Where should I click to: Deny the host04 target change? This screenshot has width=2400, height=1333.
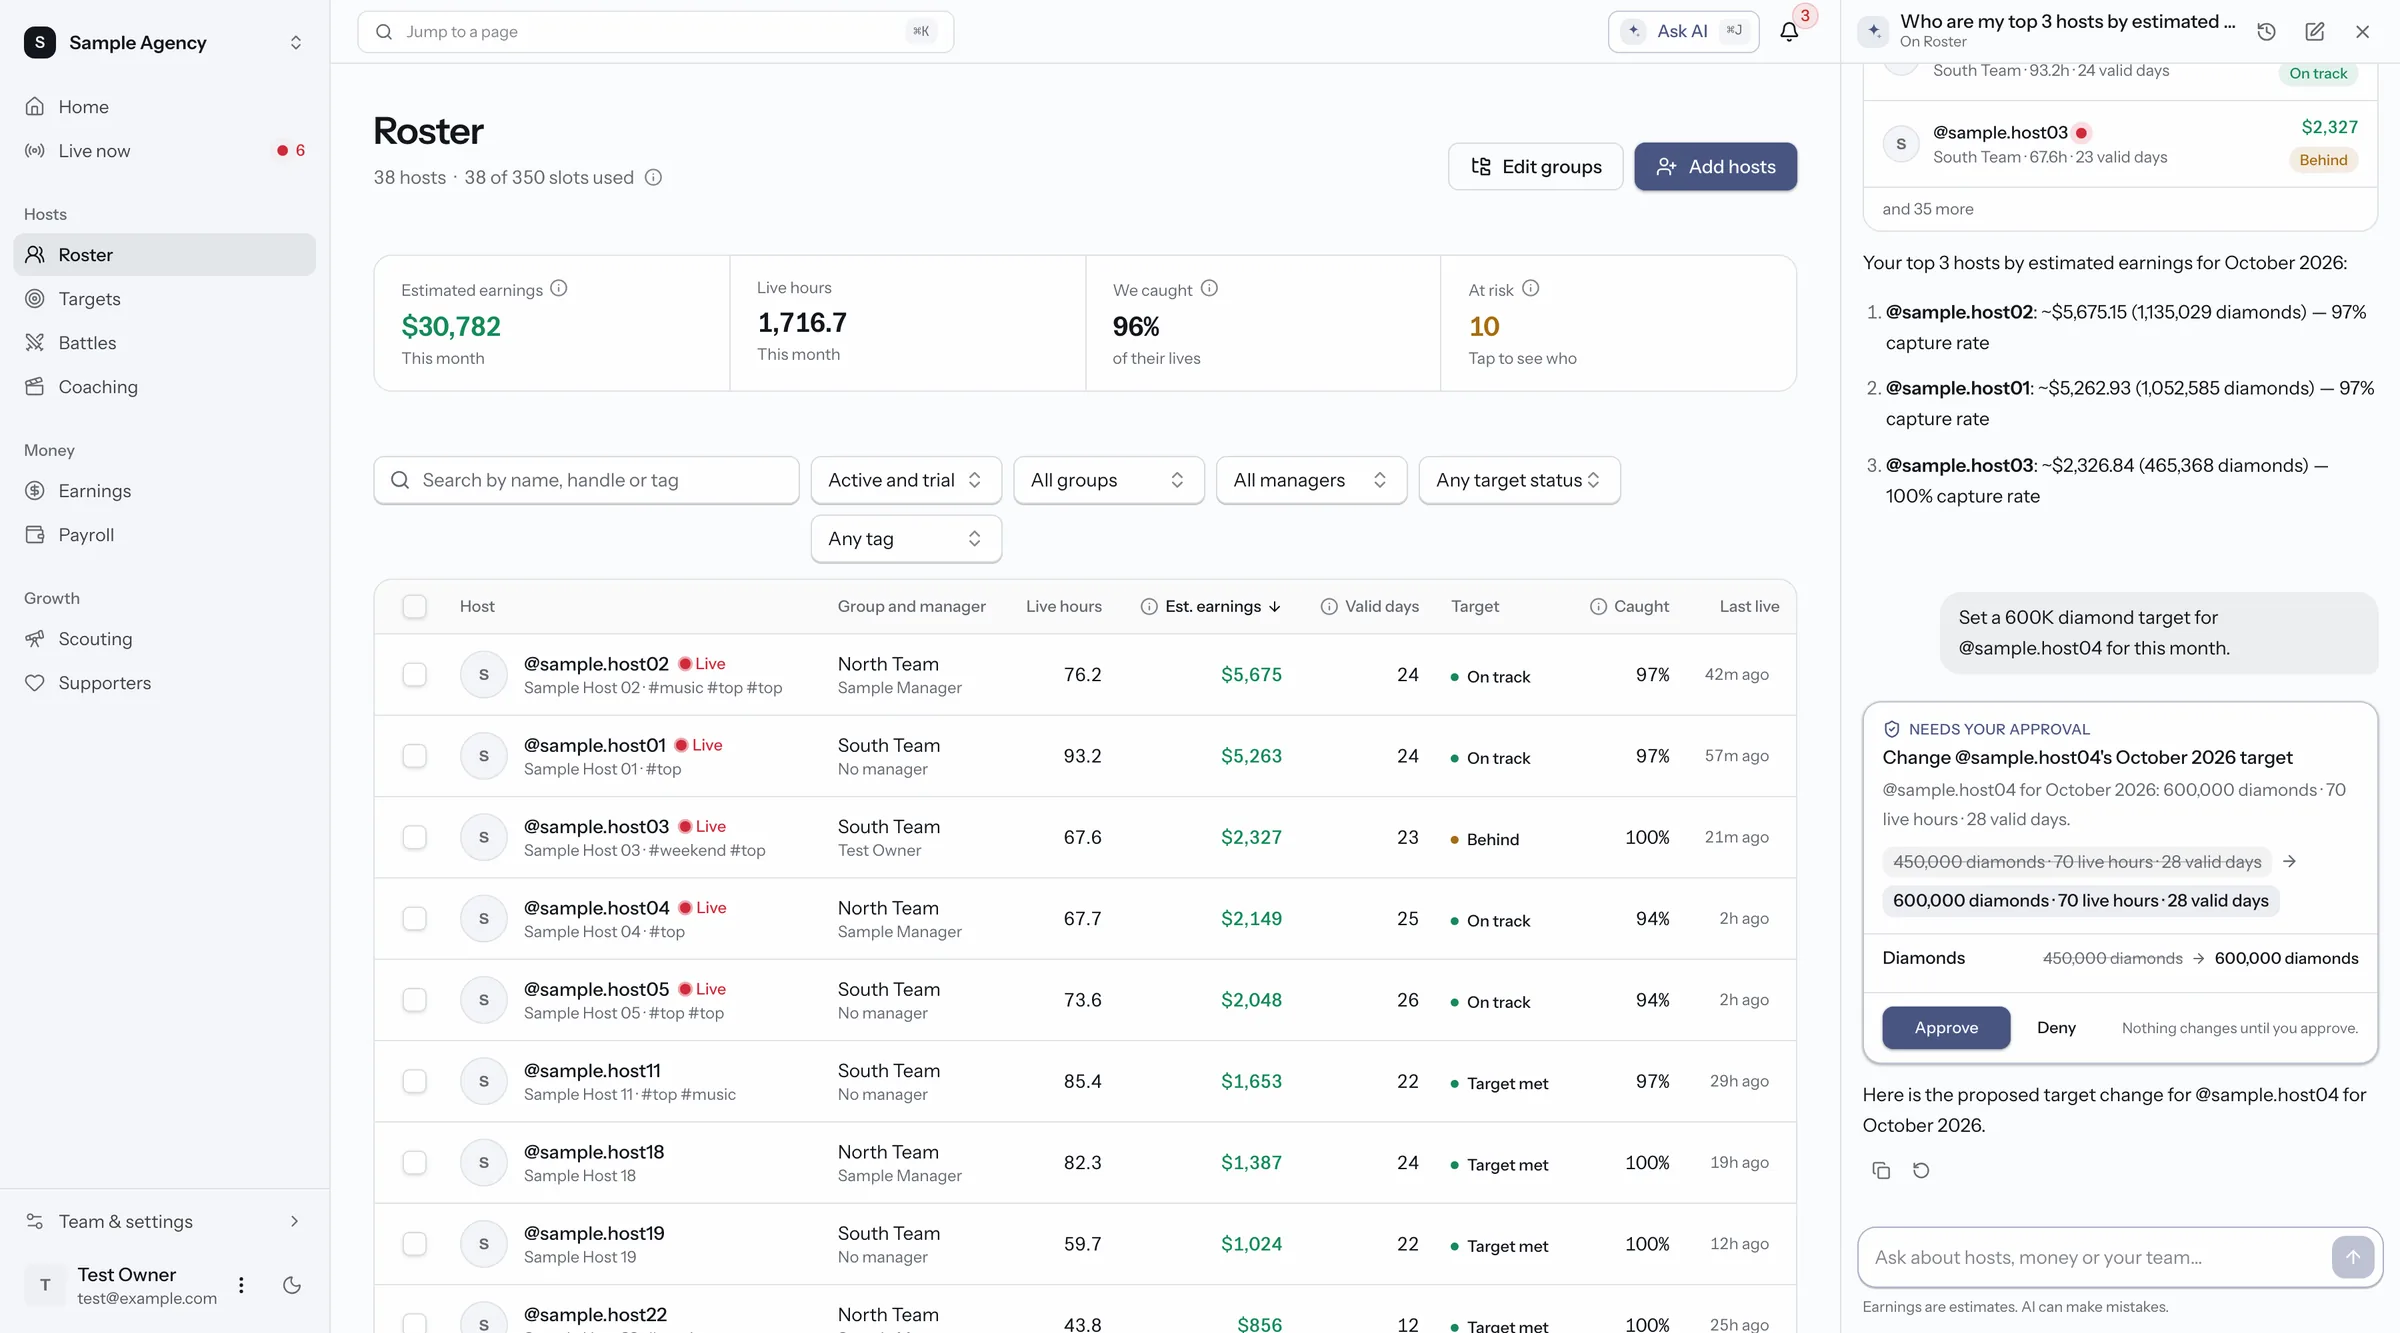(x=2056, y=1028)
